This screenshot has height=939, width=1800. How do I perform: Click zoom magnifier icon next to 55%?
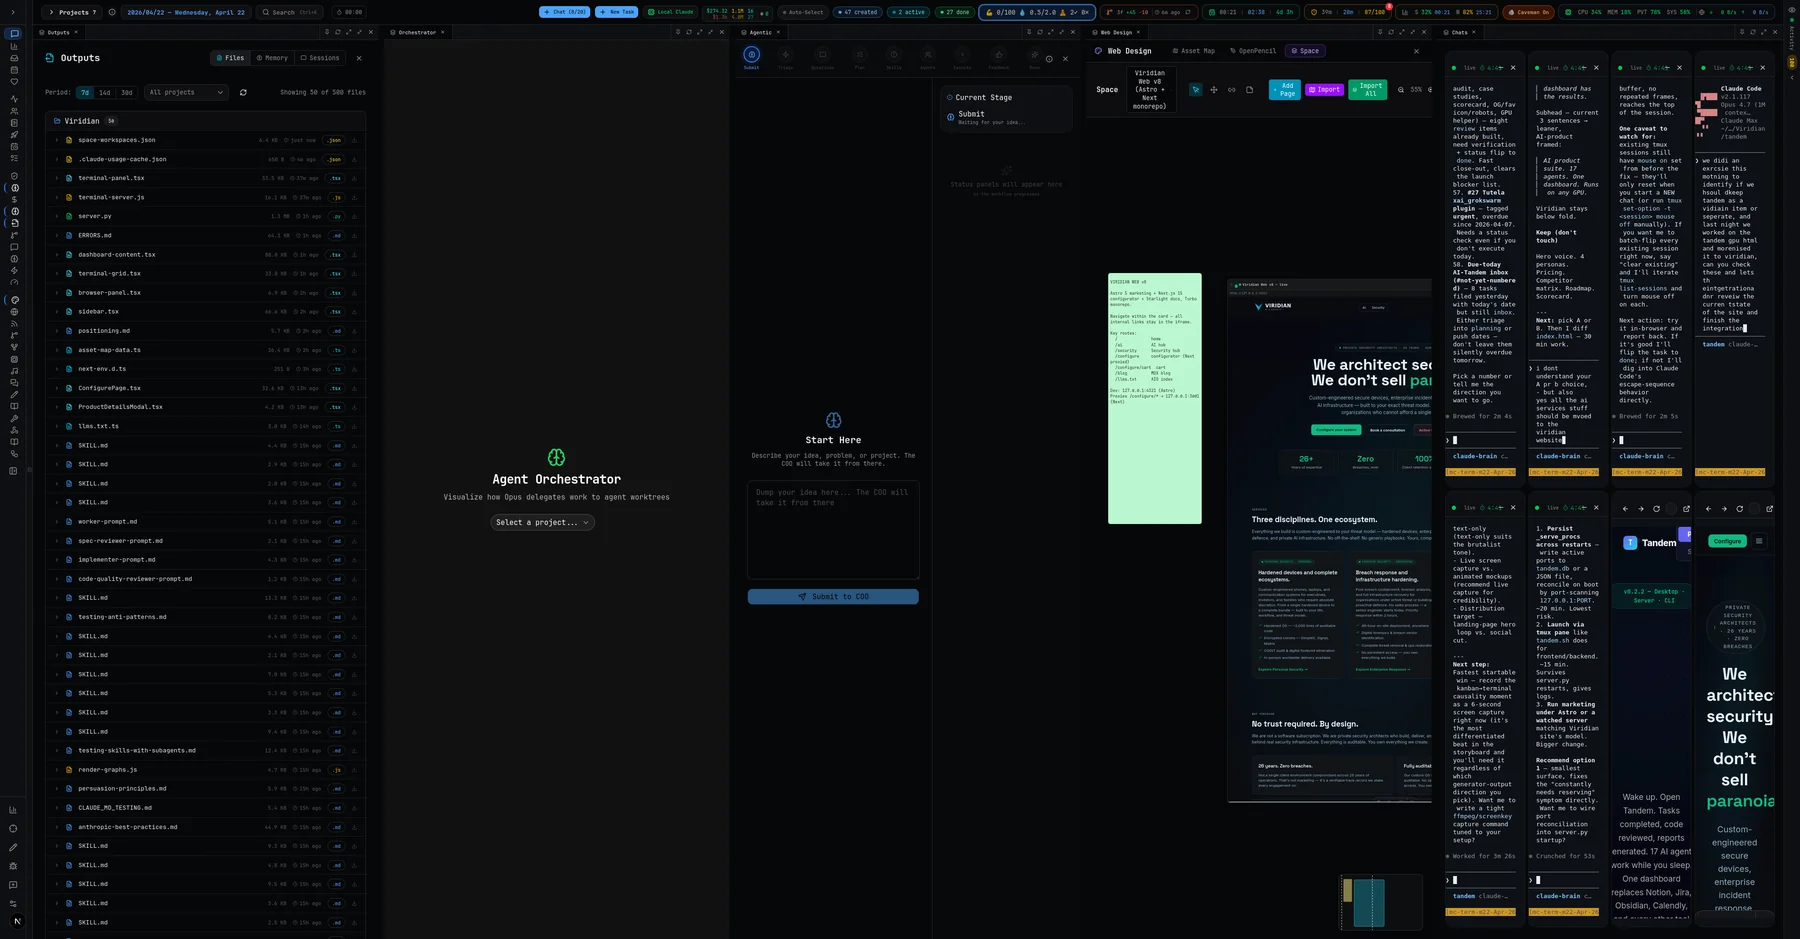pyautogui.click(x=1401, y=90)
